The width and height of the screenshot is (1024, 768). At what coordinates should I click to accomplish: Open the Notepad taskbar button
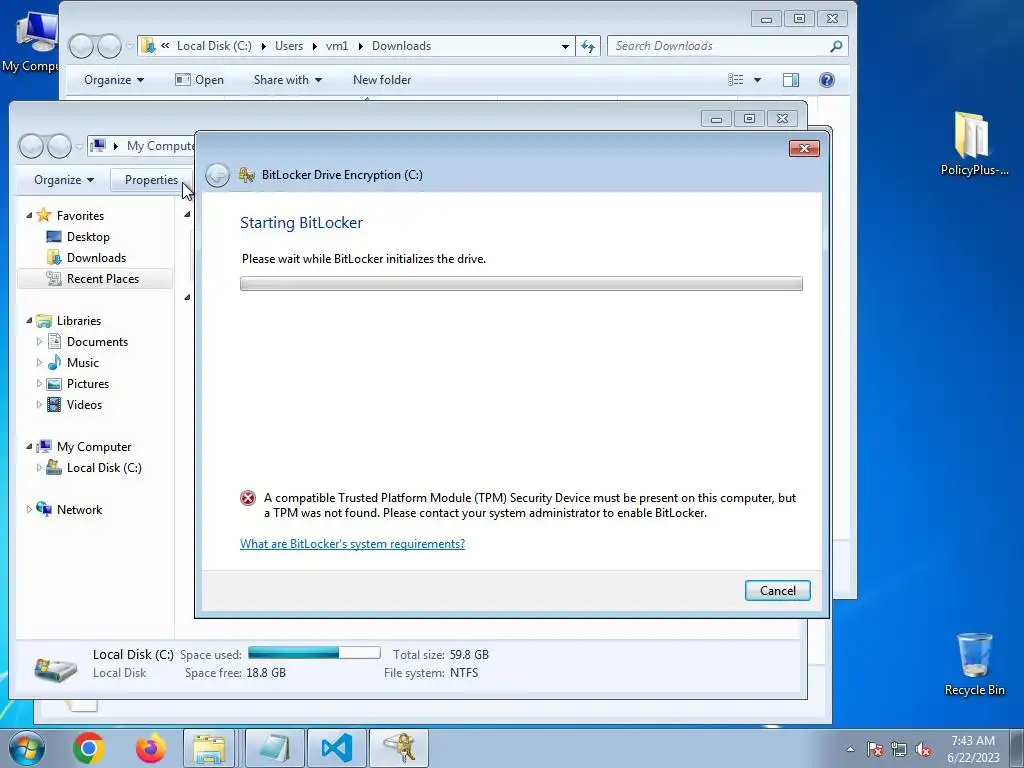[274, 748]
